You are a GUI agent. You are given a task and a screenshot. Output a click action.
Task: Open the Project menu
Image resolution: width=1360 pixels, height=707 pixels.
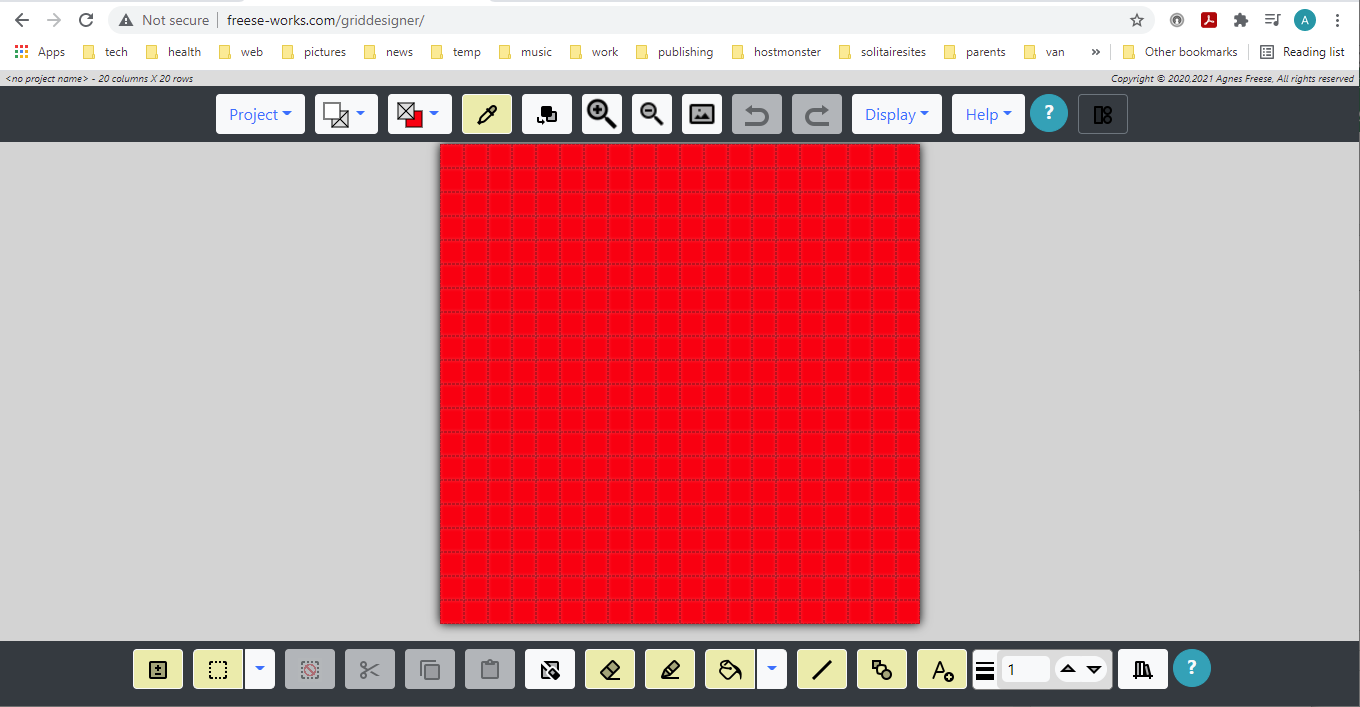point(260,113)
